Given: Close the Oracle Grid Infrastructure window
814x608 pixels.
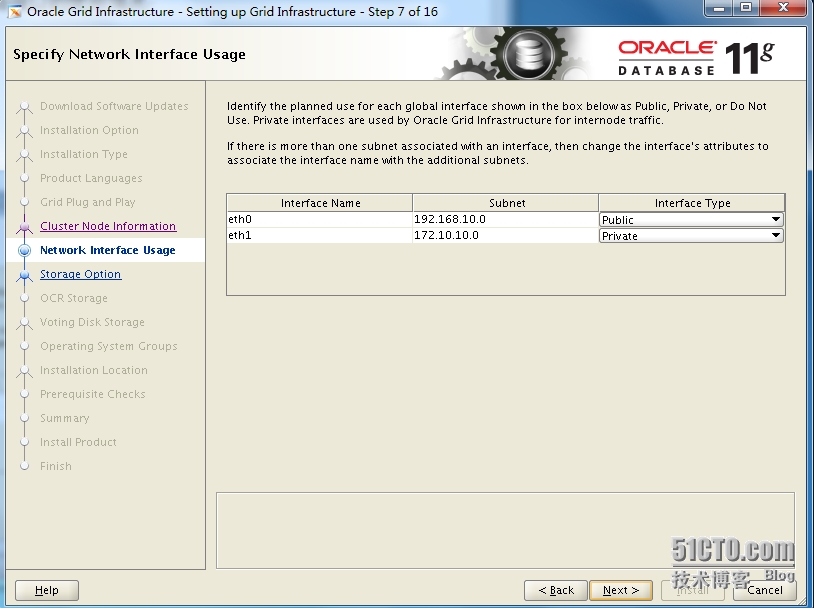Looking at the screenshot, I should (x=784, y=8).
